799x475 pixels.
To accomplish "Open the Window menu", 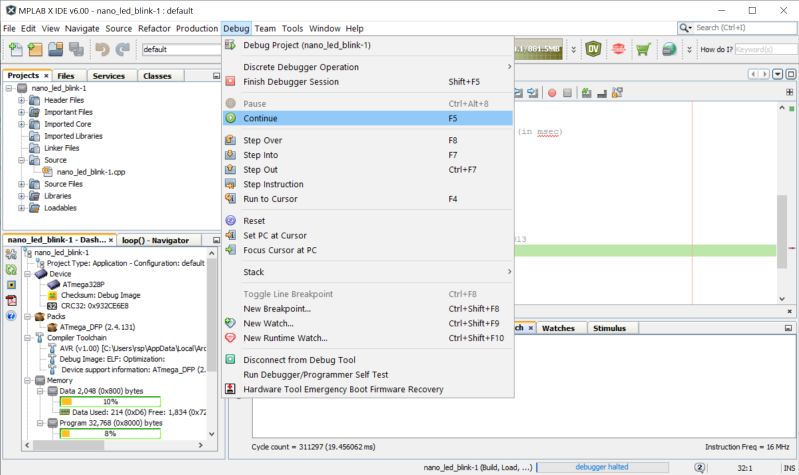I will coord(325,29).
